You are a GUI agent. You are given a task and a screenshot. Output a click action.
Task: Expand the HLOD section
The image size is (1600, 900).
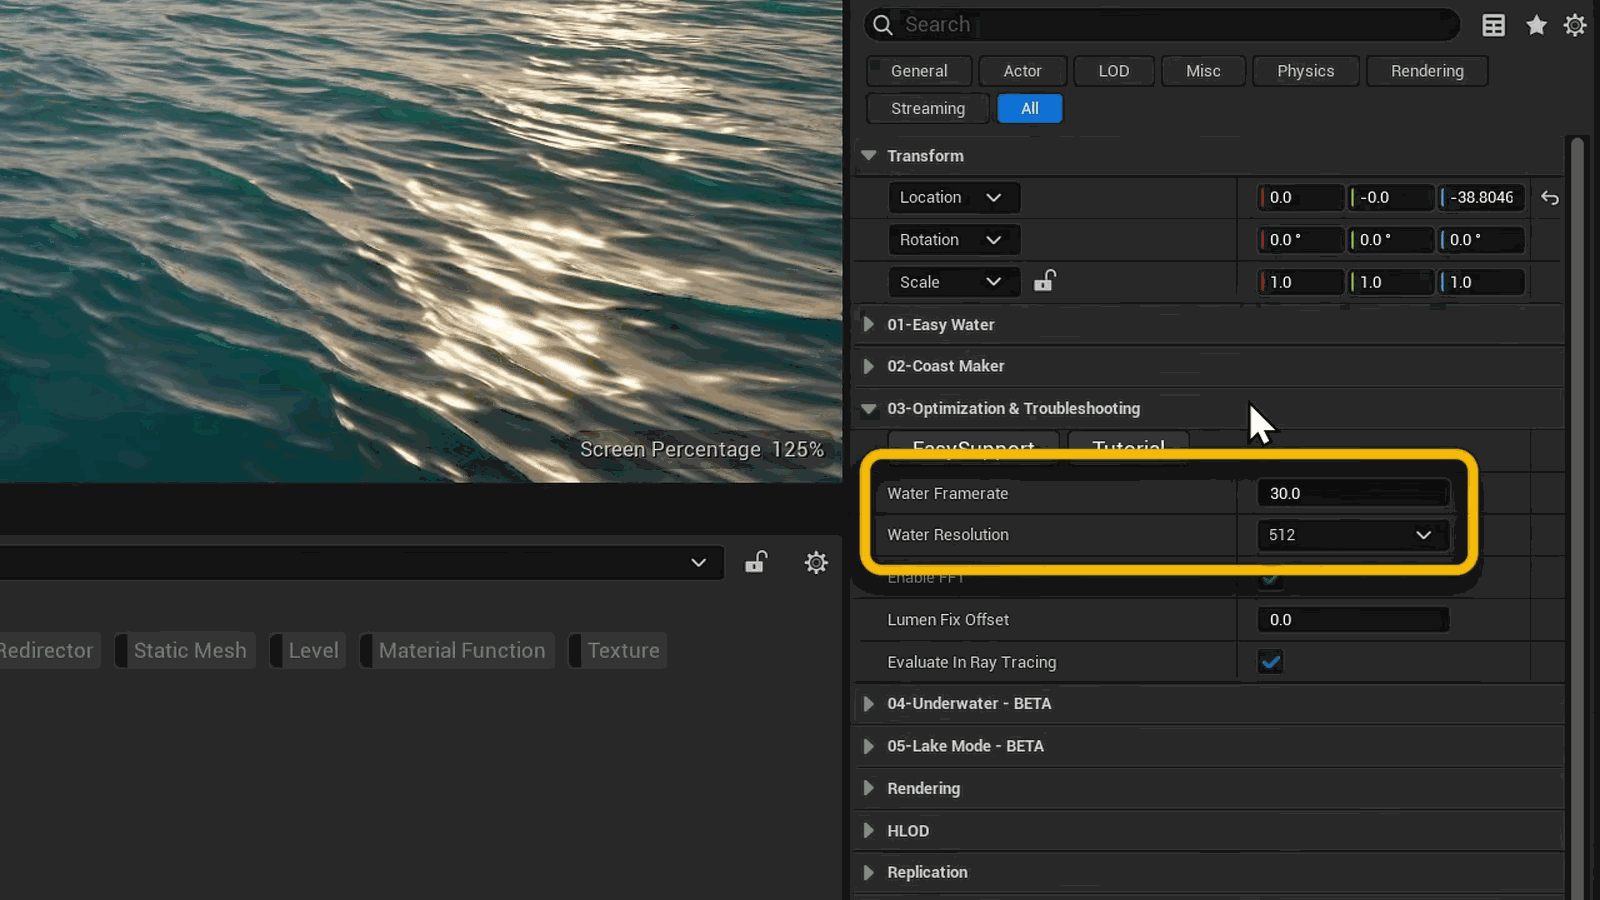868,831
